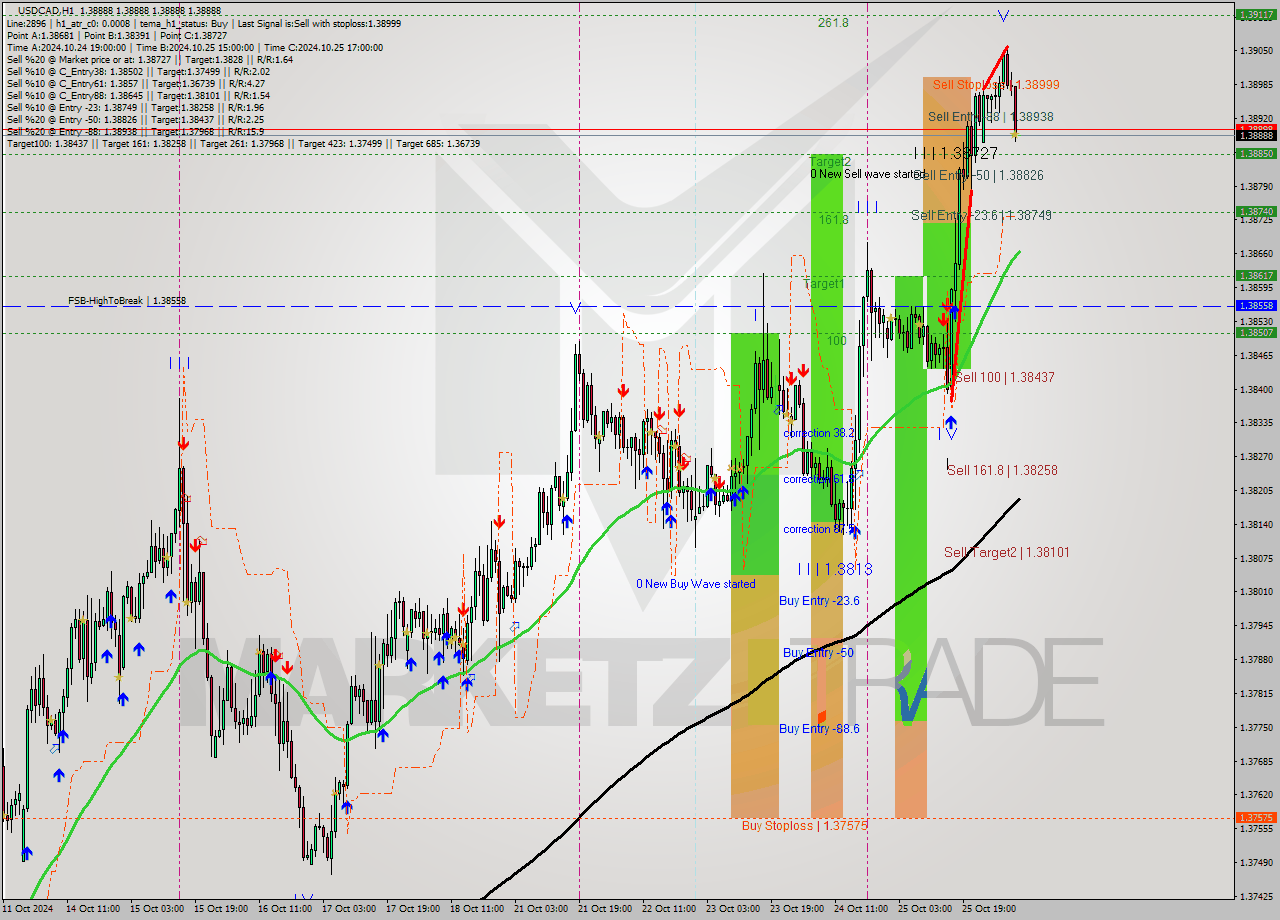Click the 25 Oct 03:00 time axis label
Screen dimensions: 1280x920
925,909
